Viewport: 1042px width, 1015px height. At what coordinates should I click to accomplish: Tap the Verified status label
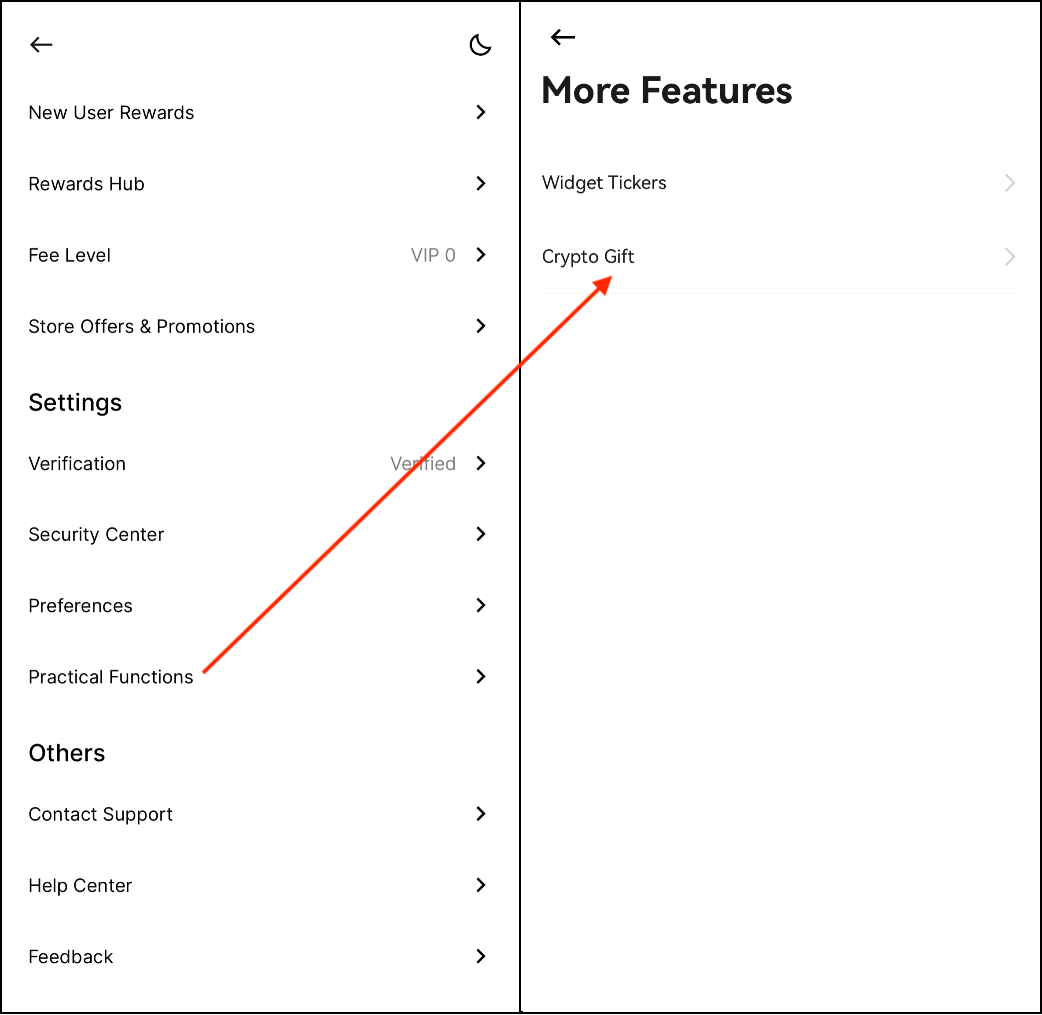coord(422,464)
